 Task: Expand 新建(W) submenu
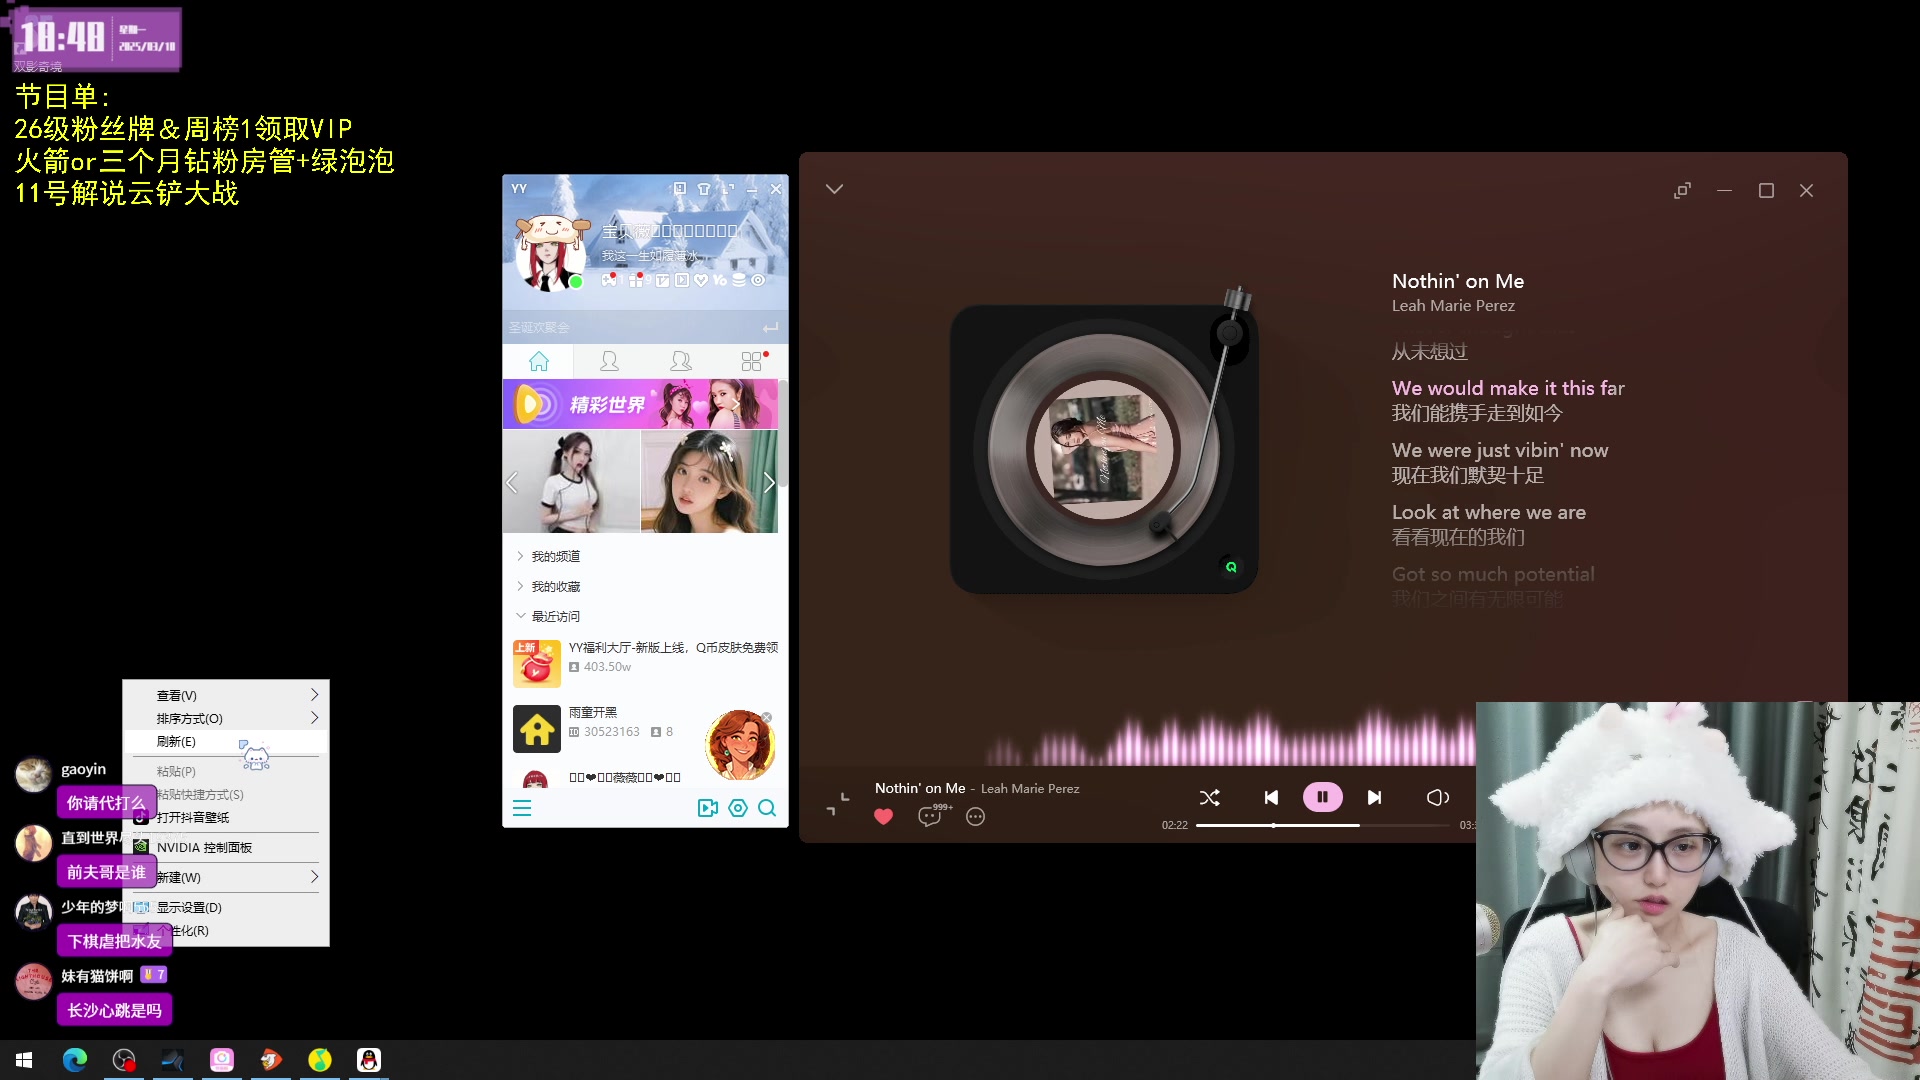226,877
